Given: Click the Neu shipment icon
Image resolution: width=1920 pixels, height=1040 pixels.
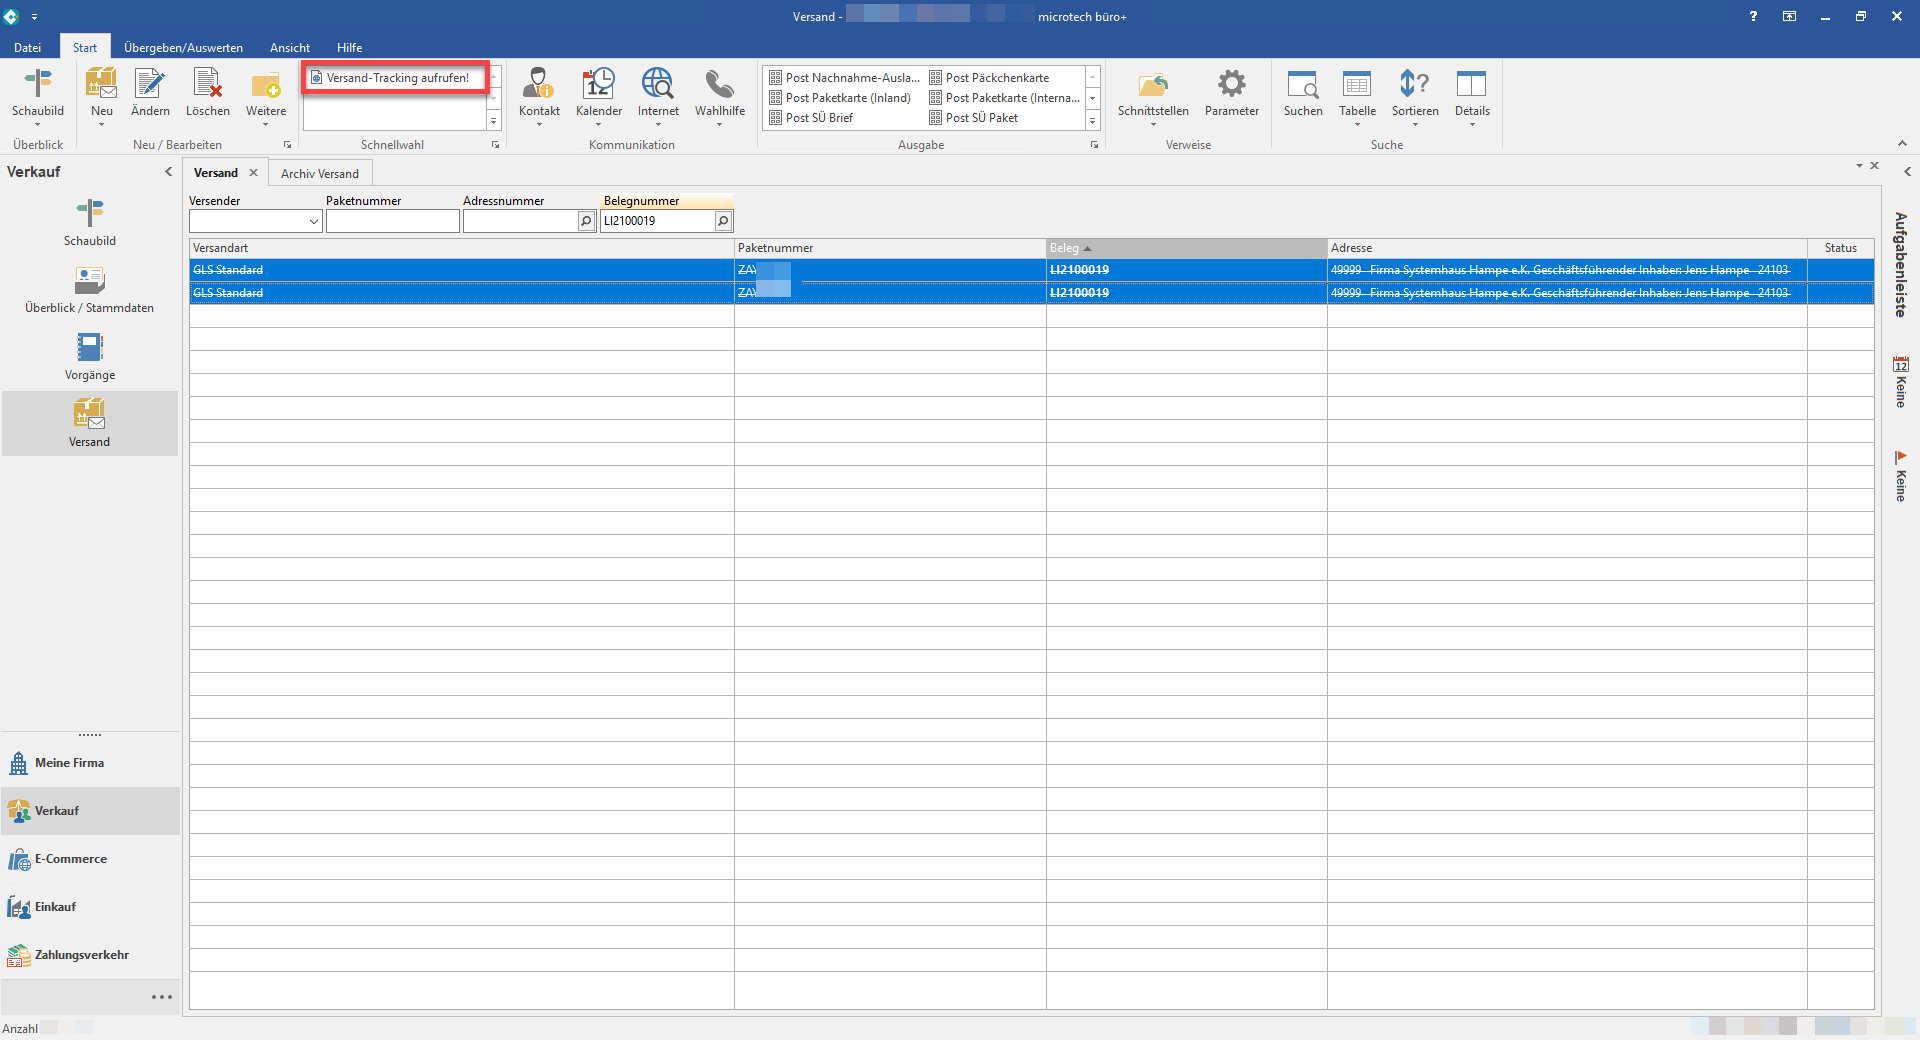Looking at the screenshot, I should coord(101,86).
